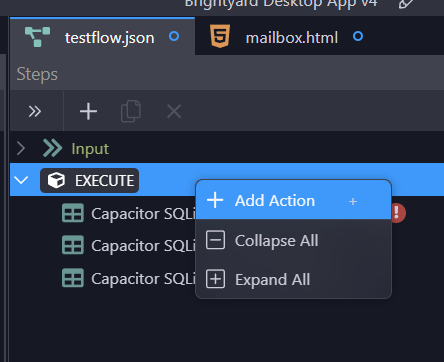
Task: Expand the Input step node
Action: pos(21,148)
